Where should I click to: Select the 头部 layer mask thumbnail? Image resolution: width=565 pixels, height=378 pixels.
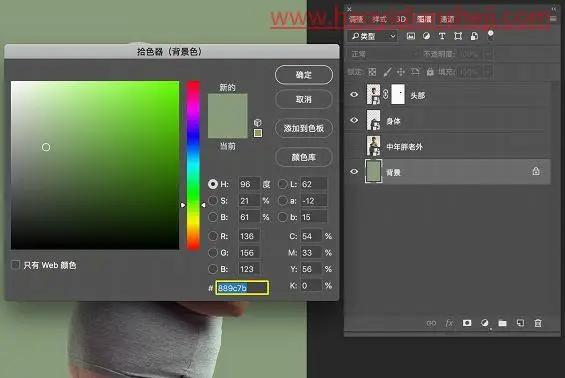[398, 94]
